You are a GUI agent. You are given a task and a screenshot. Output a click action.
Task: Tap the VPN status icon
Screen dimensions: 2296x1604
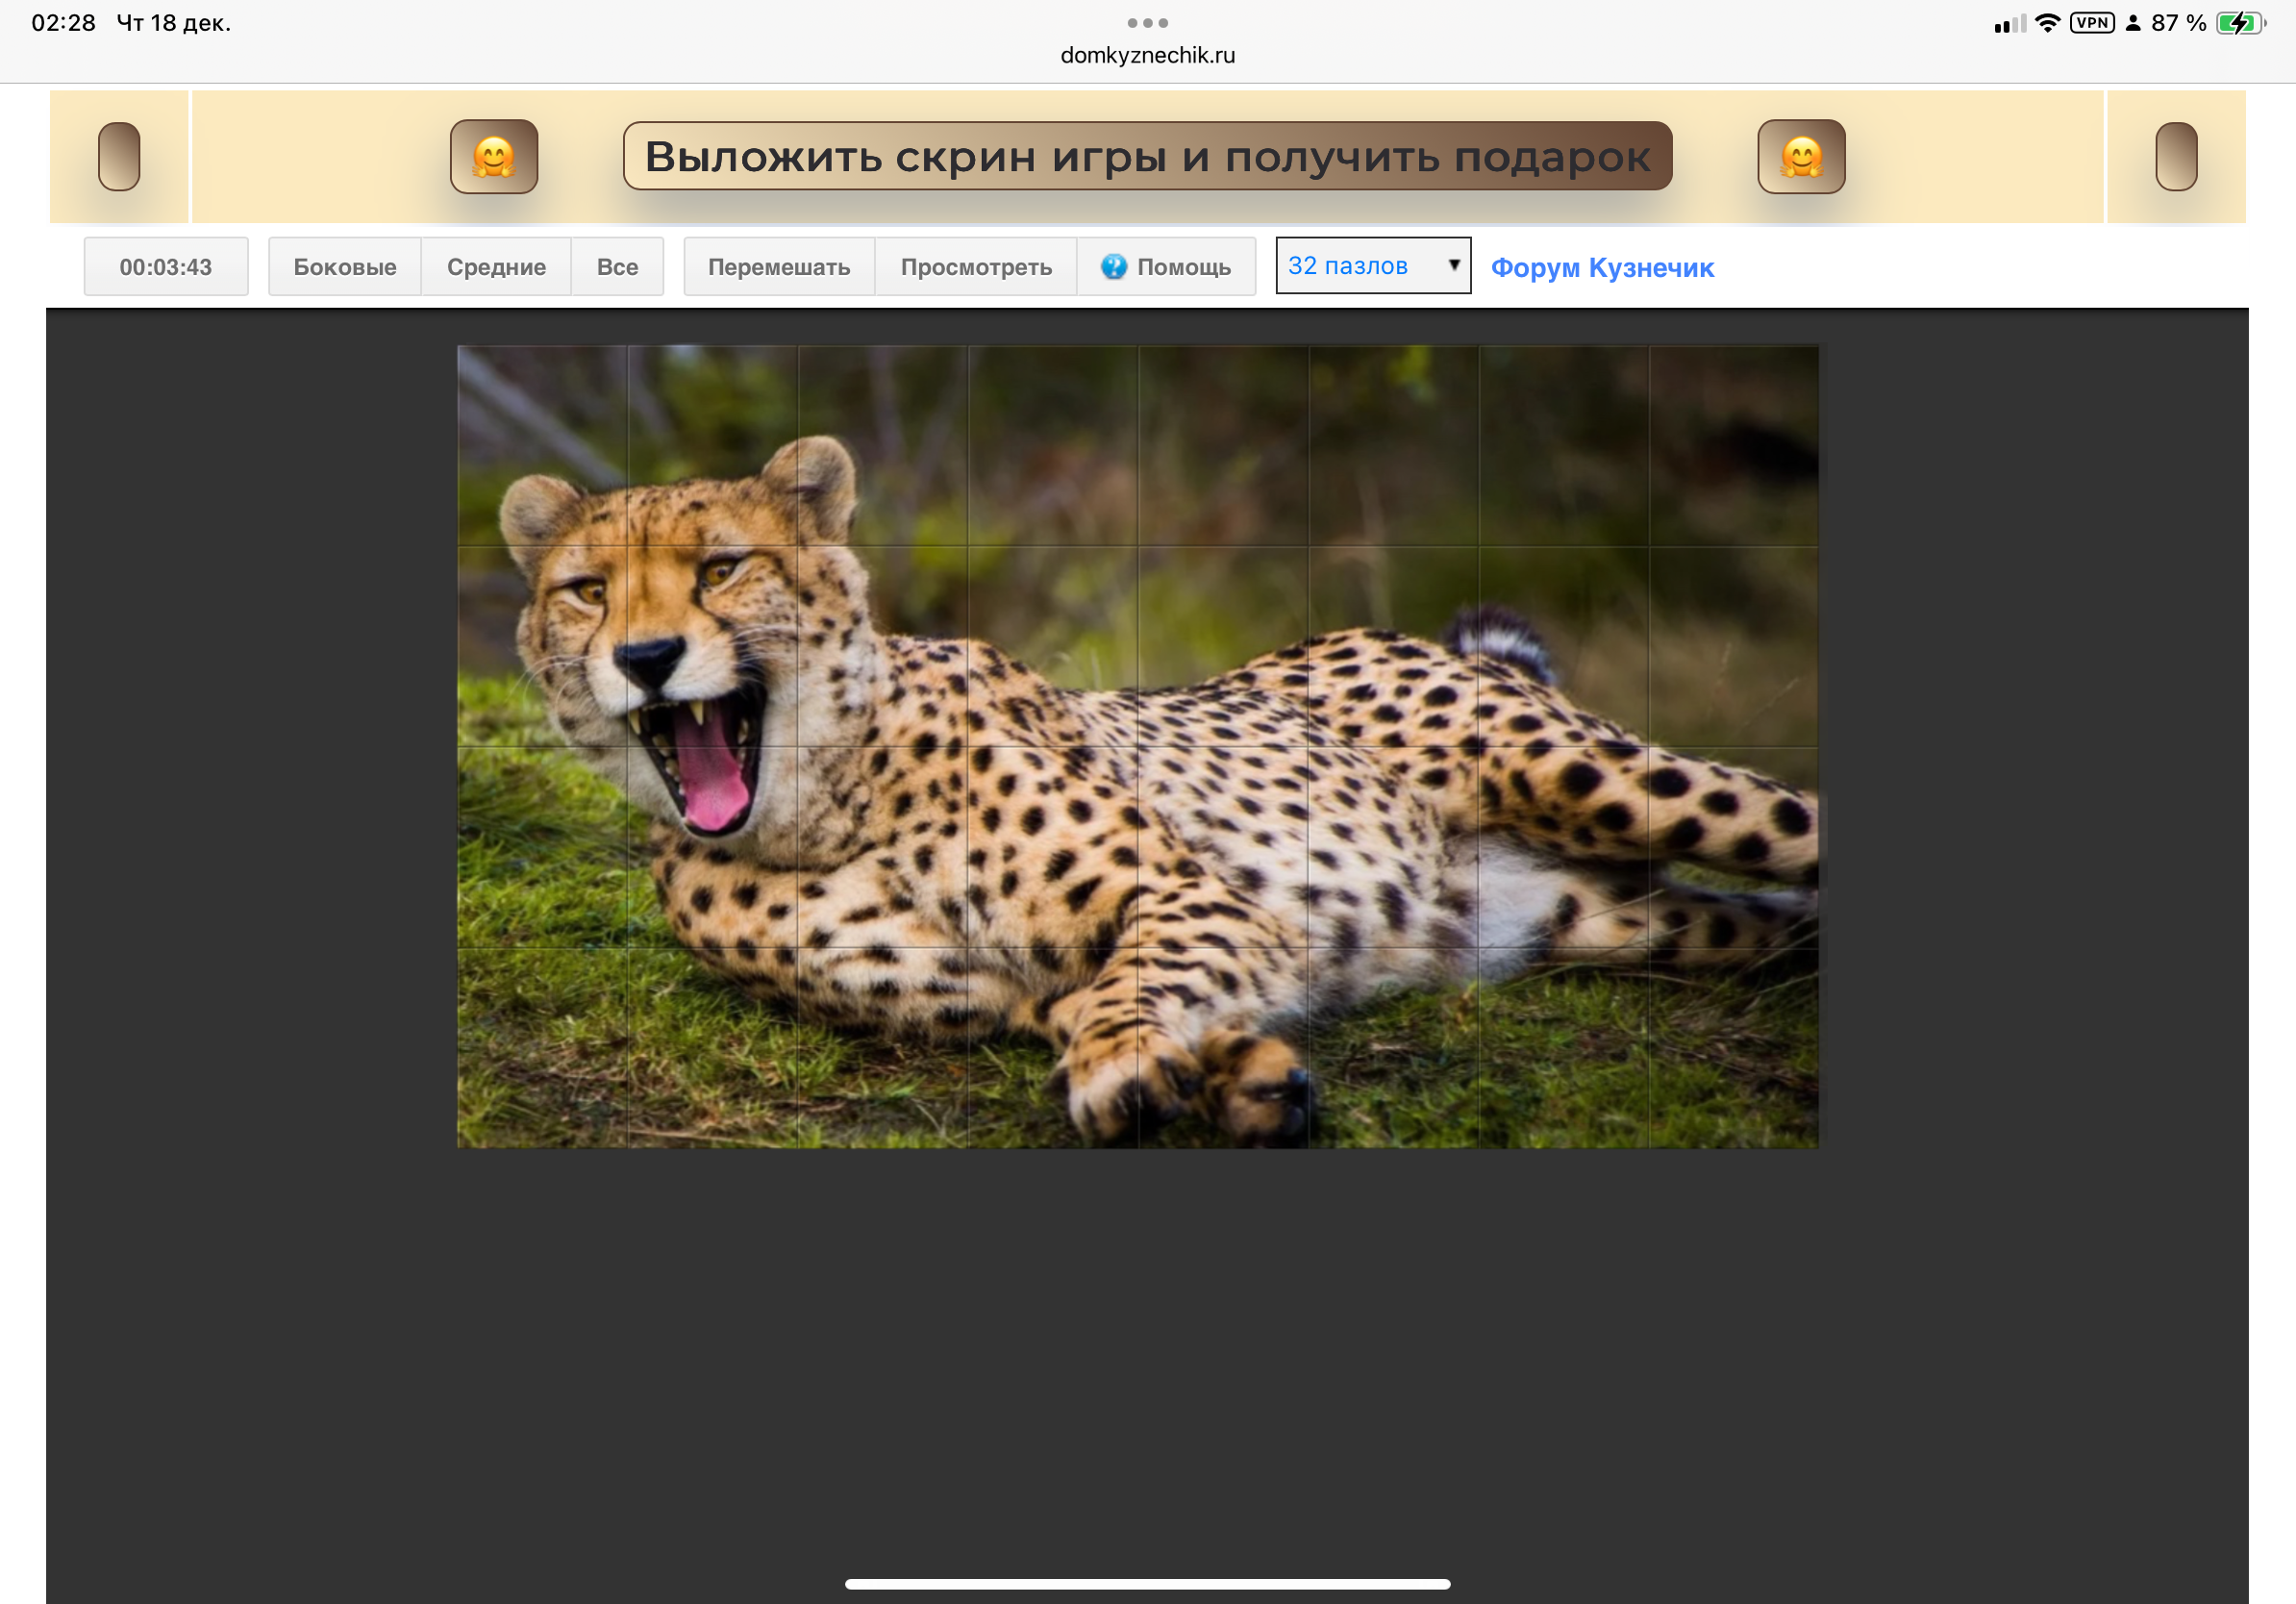2091,22
